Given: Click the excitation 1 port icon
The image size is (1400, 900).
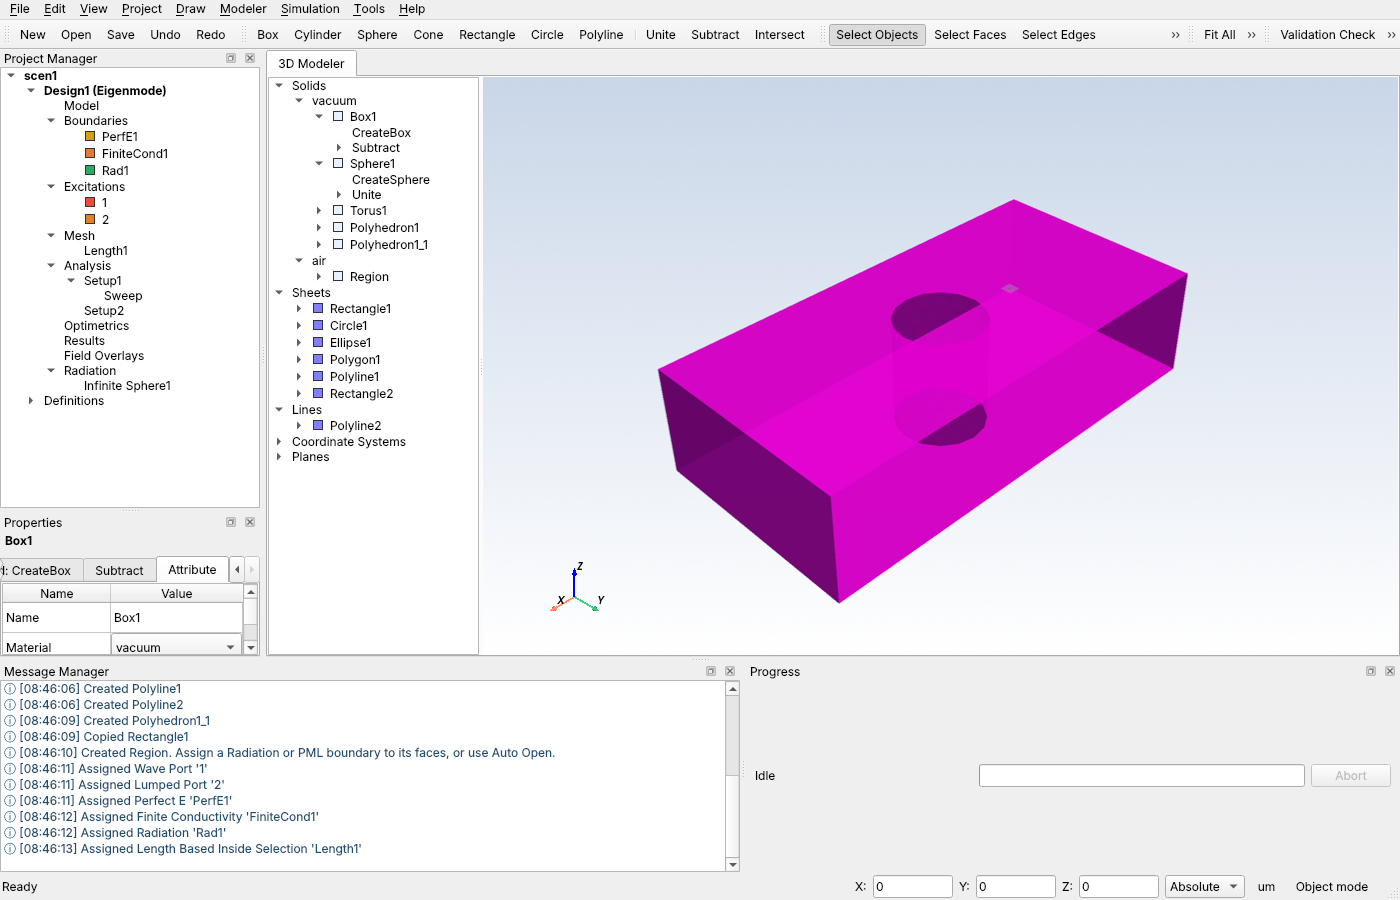Looking at the screenshot, I should (90, 202).
